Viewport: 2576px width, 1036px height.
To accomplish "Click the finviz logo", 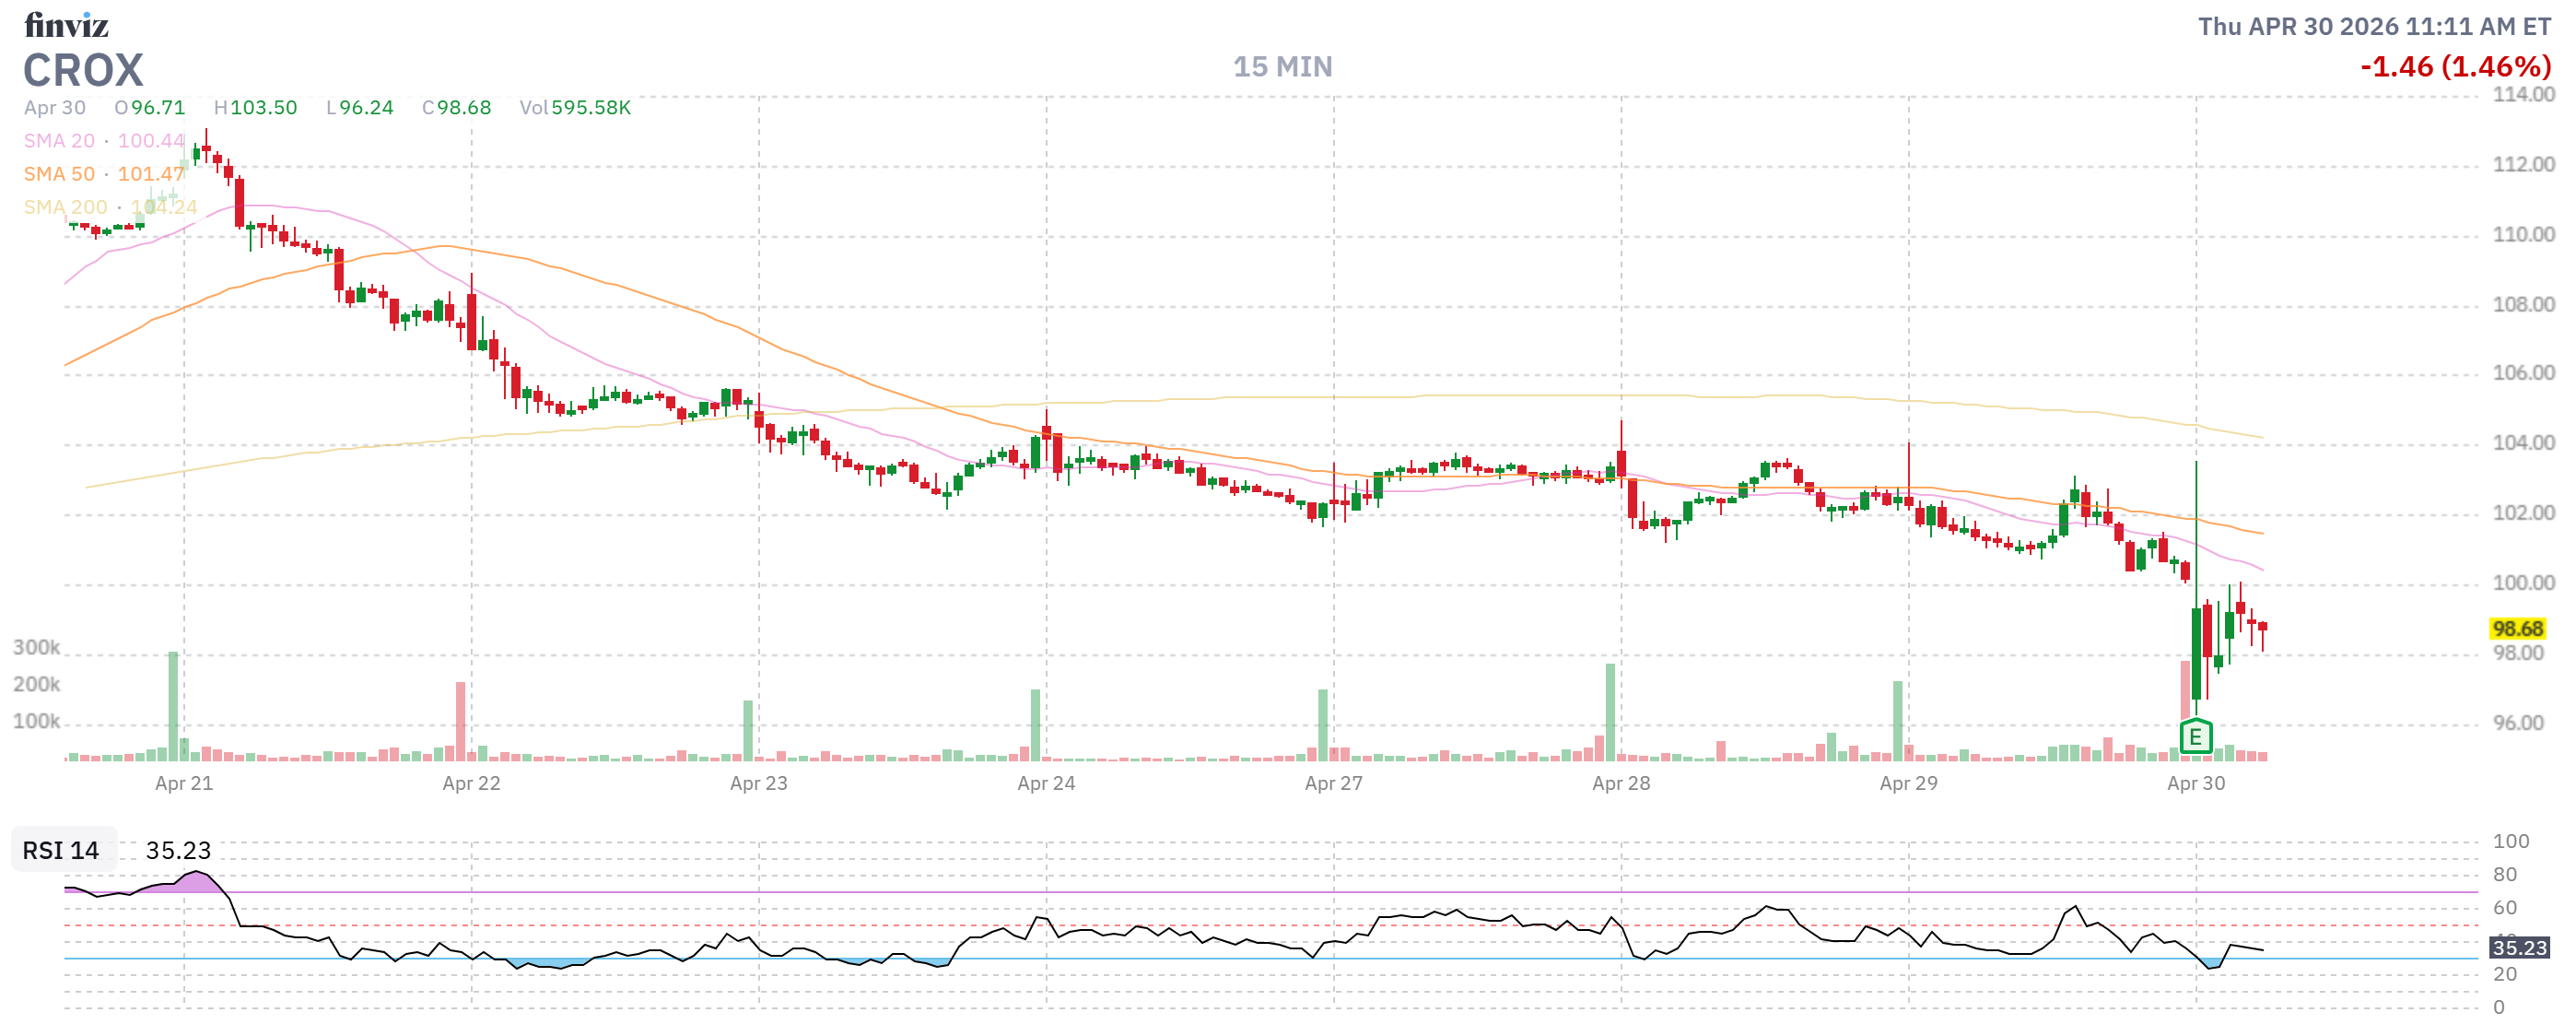I will click(x=66, y=24).
